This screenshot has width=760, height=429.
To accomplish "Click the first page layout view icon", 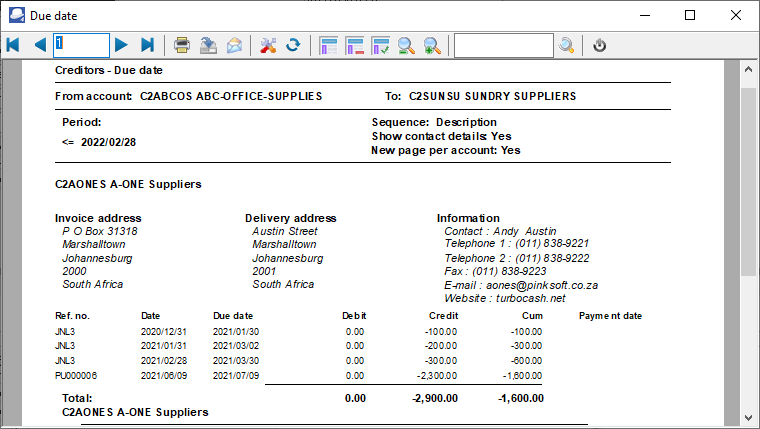I will [329, 45].
